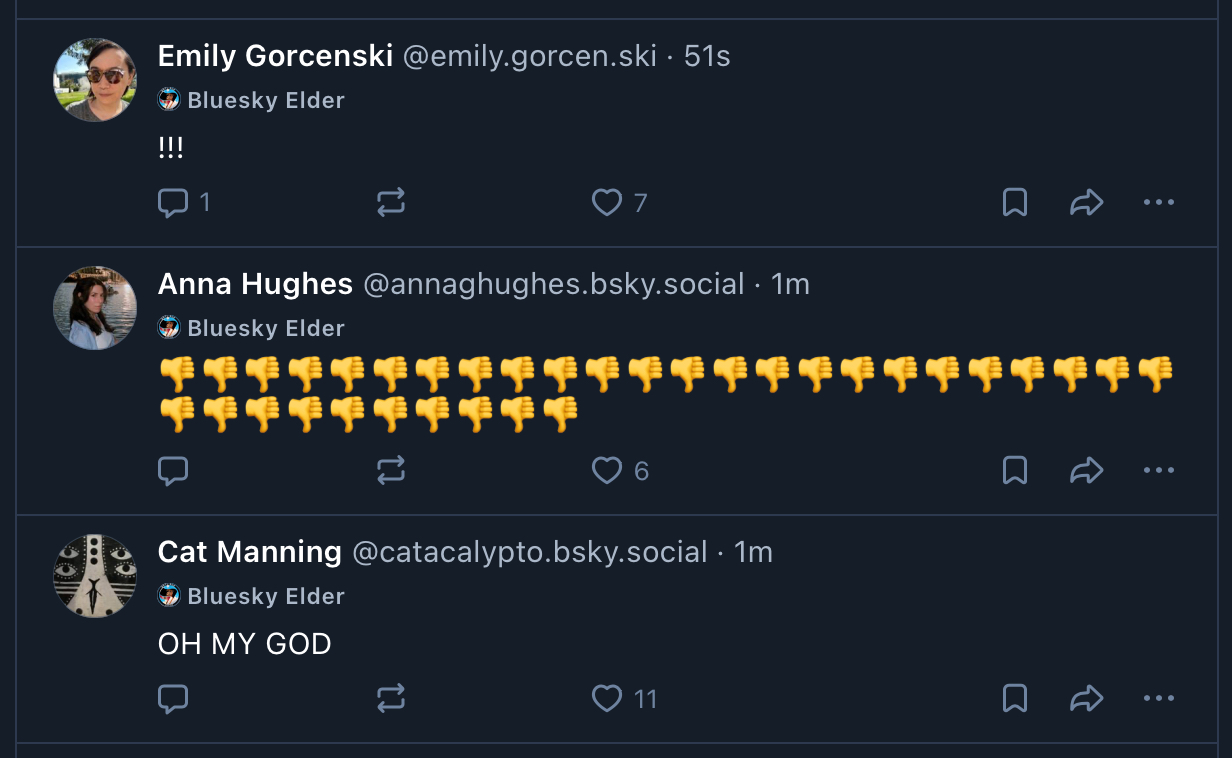Like Anna Hughes's thumbs-down post
The height and width of the screenshot is (758, 1232).
click(607, 471)
